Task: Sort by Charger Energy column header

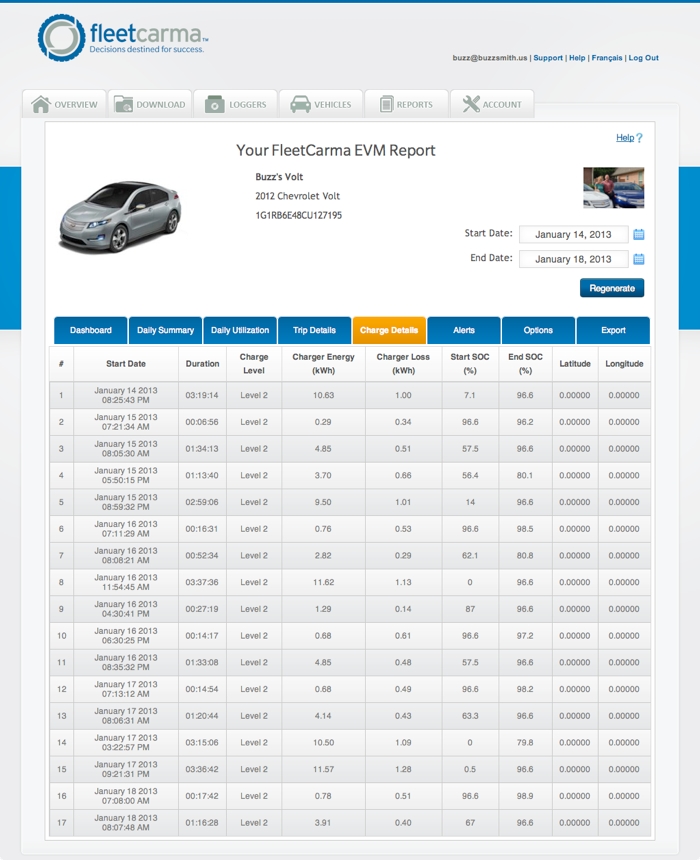Action: [322, 363]
